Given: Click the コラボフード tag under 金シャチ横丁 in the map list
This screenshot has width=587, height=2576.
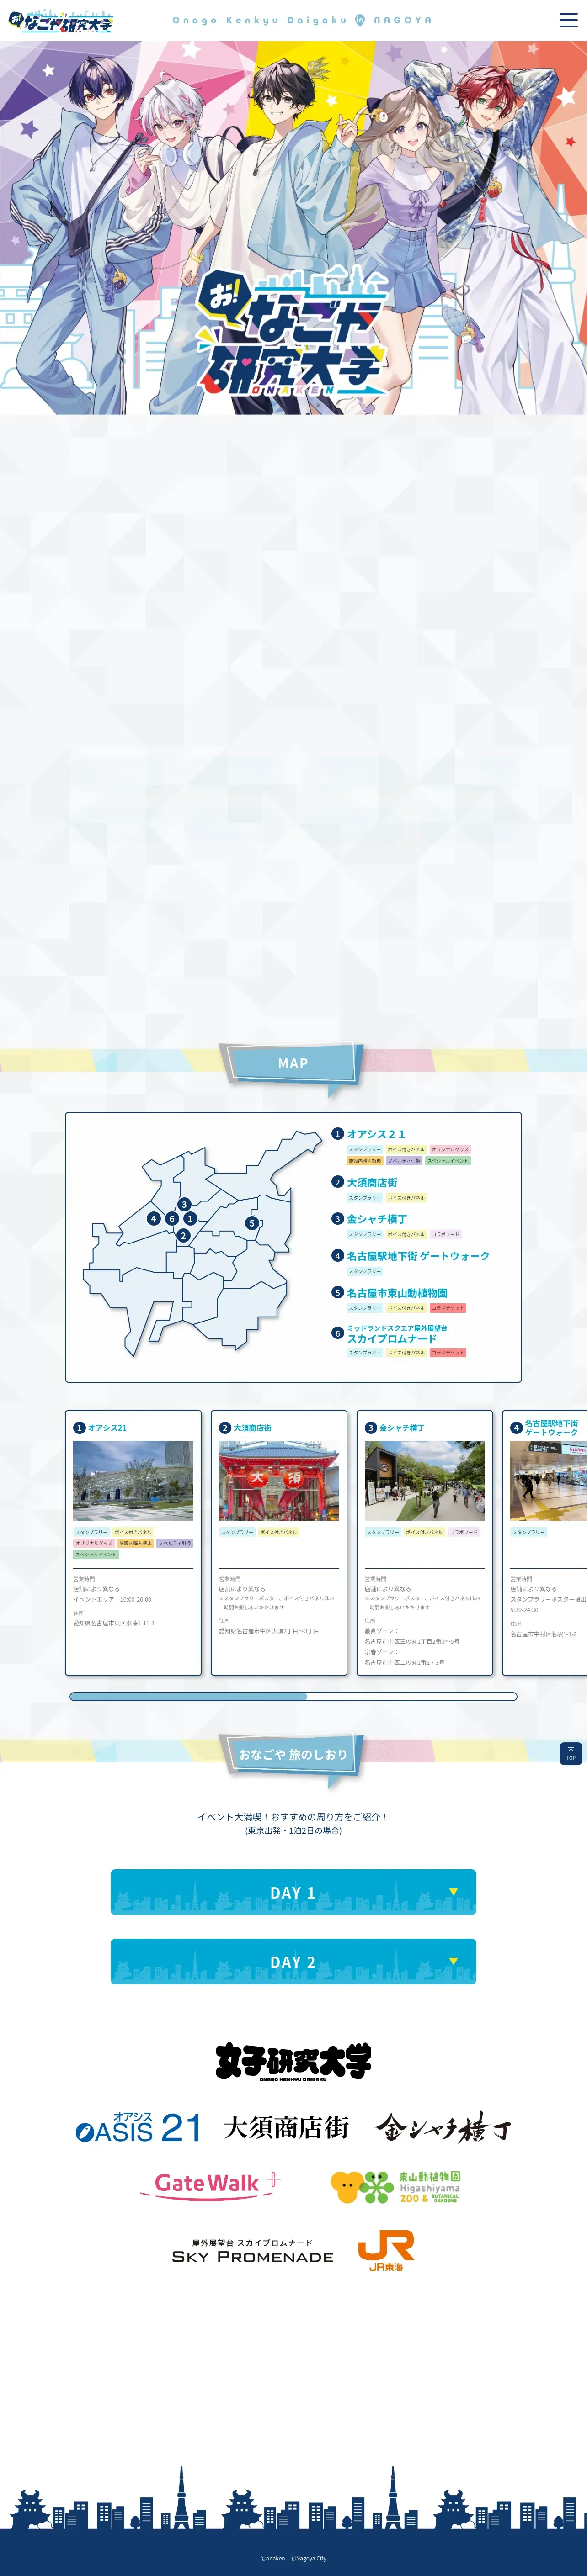Looking at the screenshot, I should click(x=446, y=1234).
